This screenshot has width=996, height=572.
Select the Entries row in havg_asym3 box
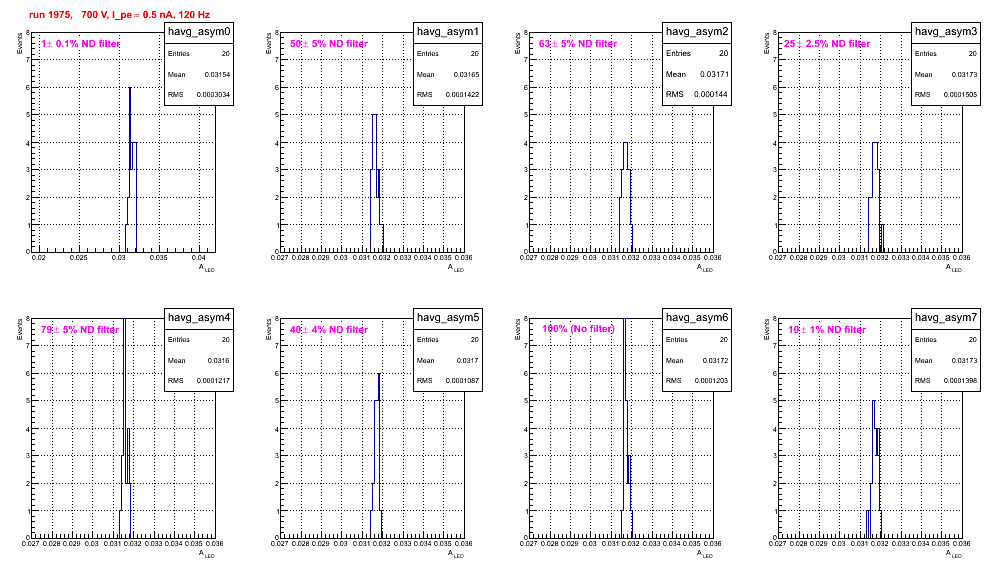point(946,54)
